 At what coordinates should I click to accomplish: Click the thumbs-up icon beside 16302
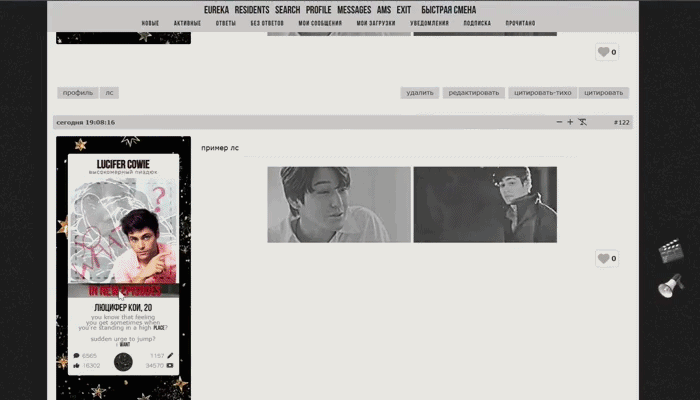[x=76, y=365]
